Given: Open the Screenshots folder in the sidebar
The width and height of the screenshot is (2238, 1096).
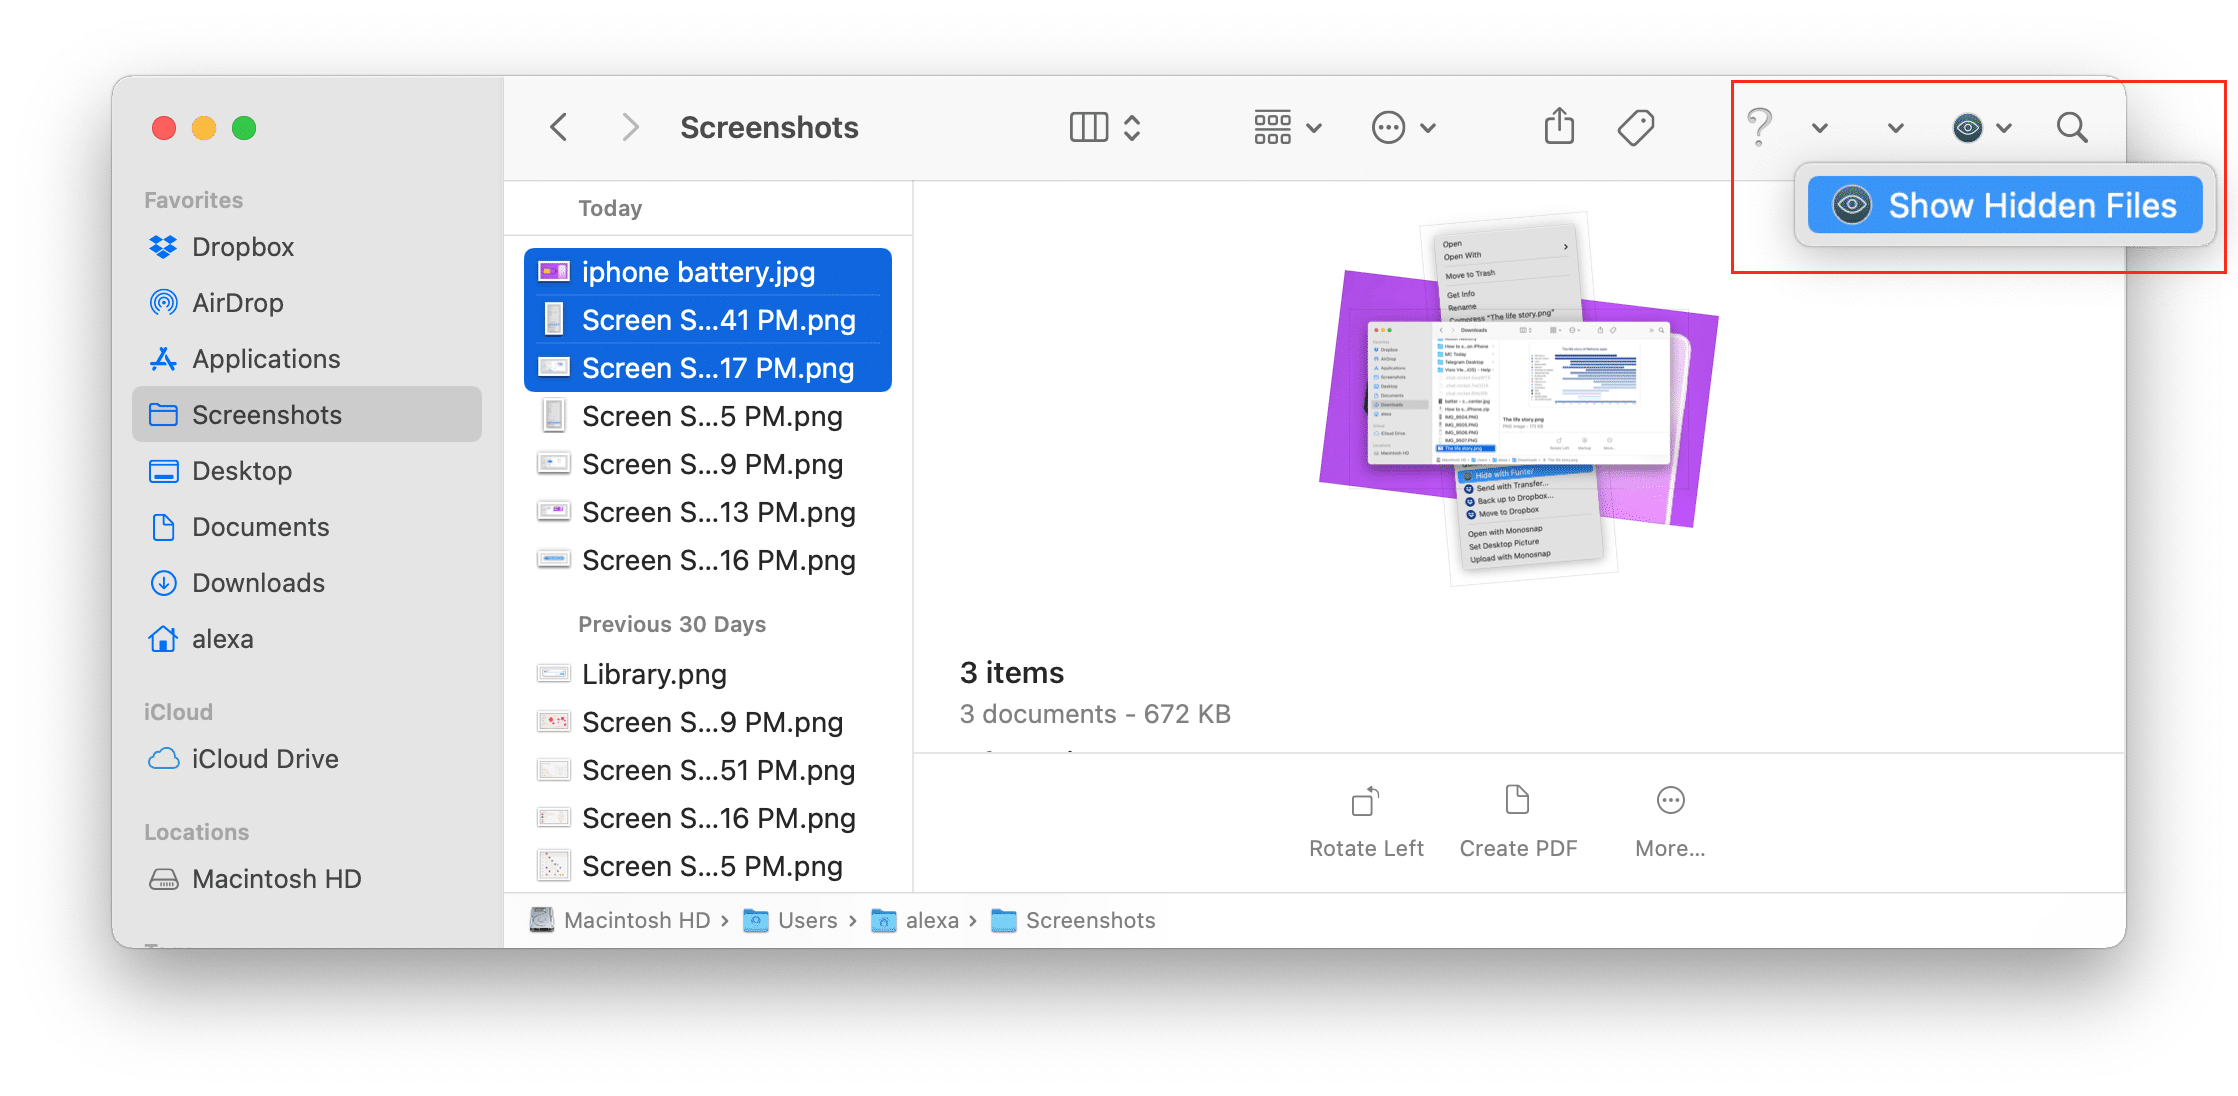Looking at the screenshot, I should [x=268, y=414].
